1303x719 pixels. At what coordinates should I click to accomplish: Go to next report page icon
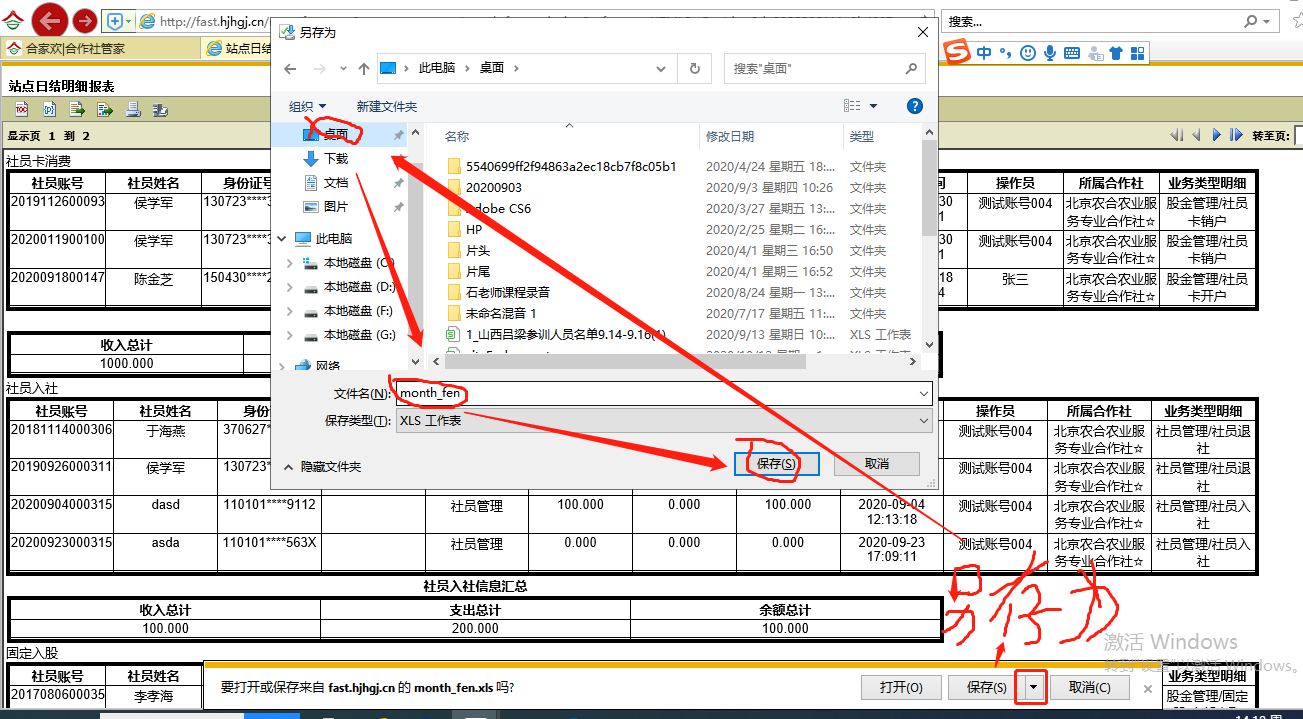1217,135
